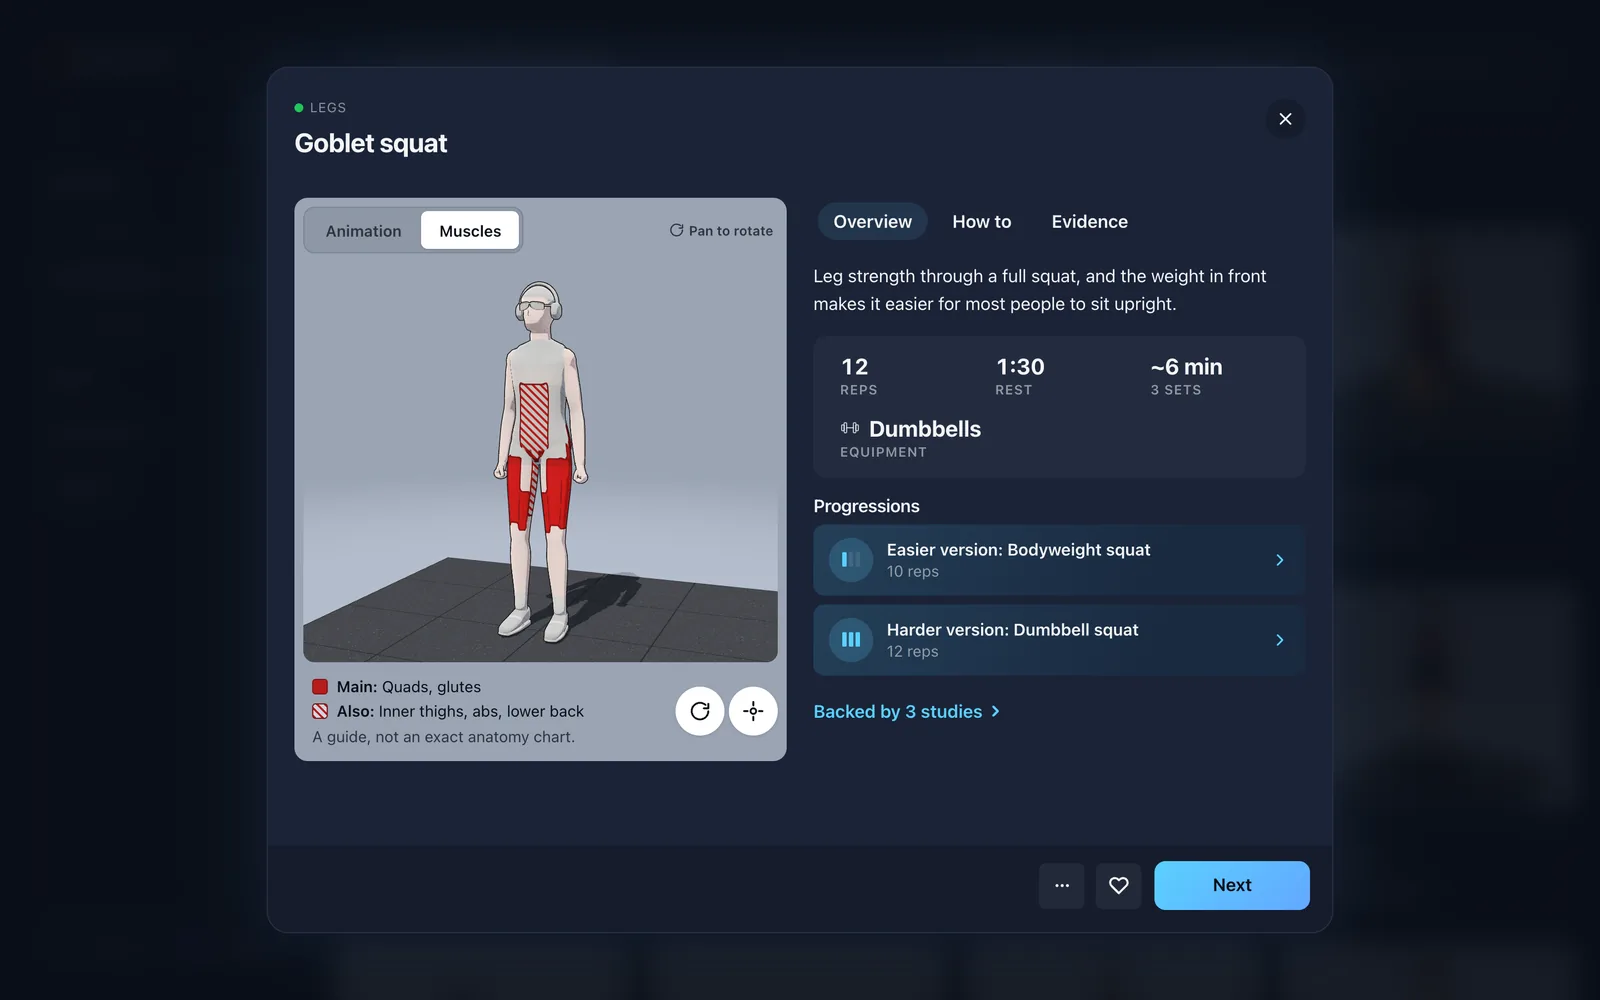Open the How to tab
The height and width of the screenshot is (1000, 1600).
tap(981, 222)
